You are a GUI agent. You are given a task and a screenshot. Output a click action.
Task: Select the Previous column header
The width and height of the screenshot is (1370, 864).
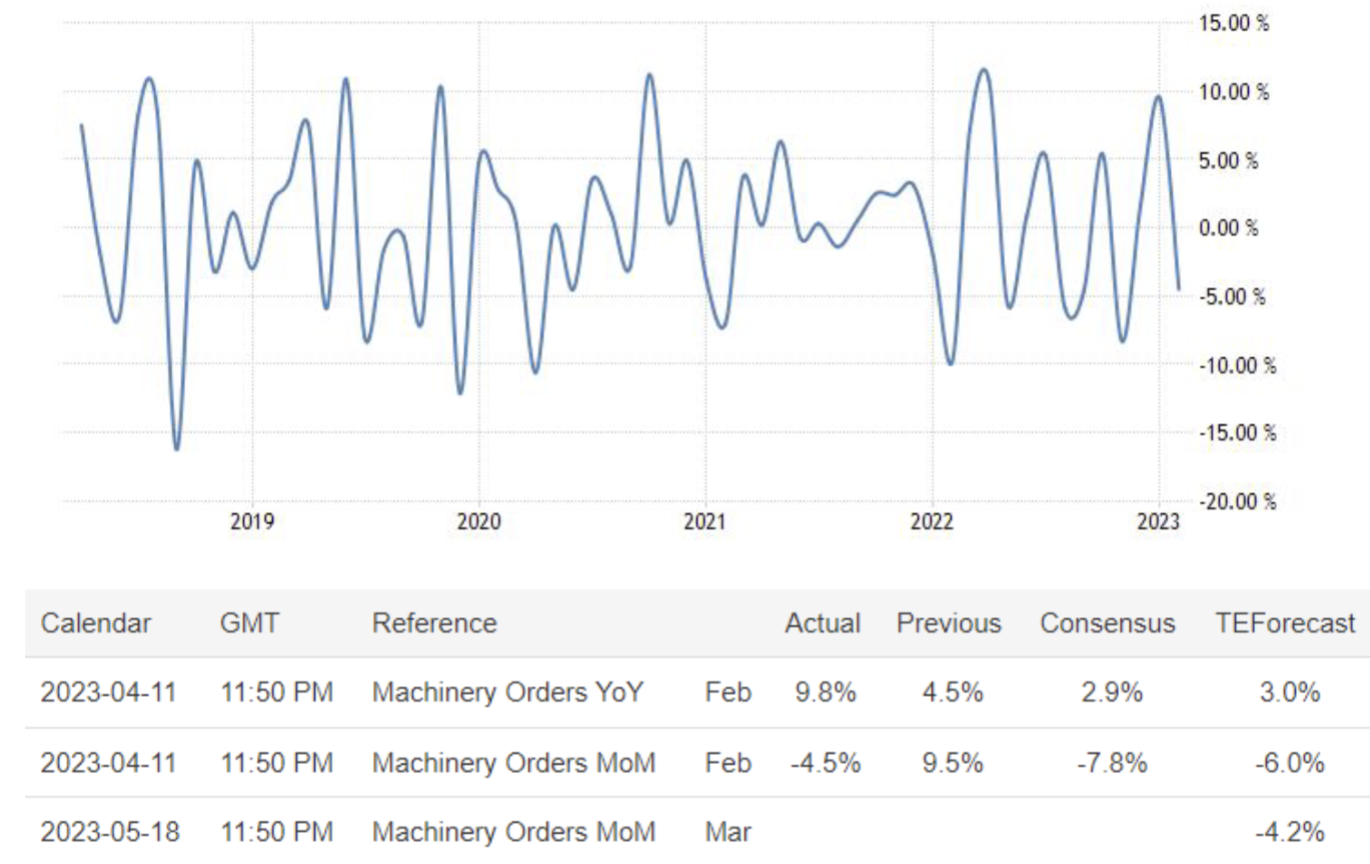point(948,623)
